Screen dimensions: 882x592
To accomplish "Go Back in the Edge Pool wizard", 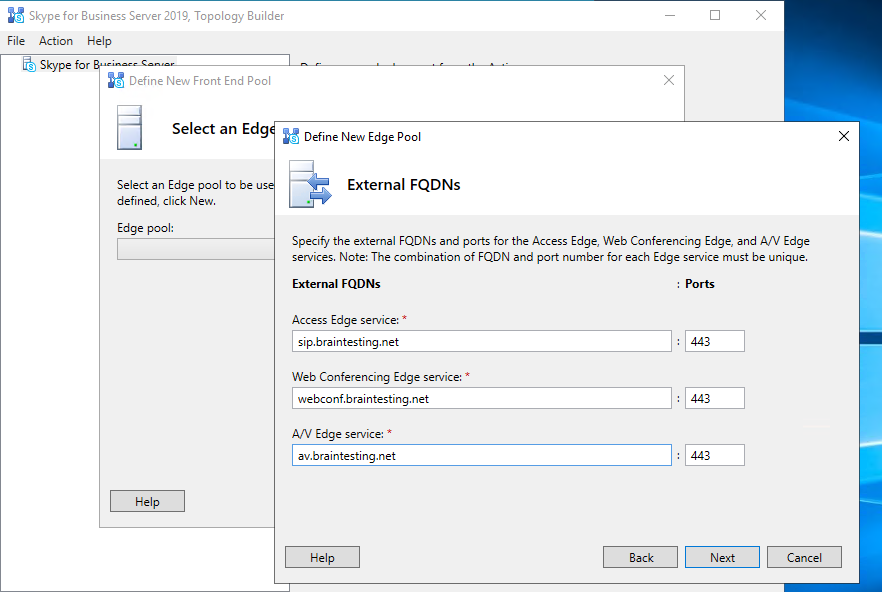I will click(x=641, y=558).
